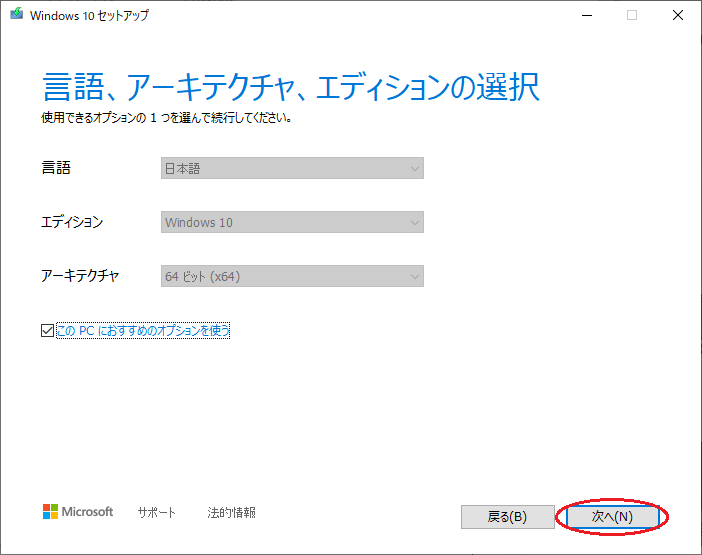Click the Windows 10 セットアップ title text
This screenshot has height=555, width=702.
click(x=89, y=15)
